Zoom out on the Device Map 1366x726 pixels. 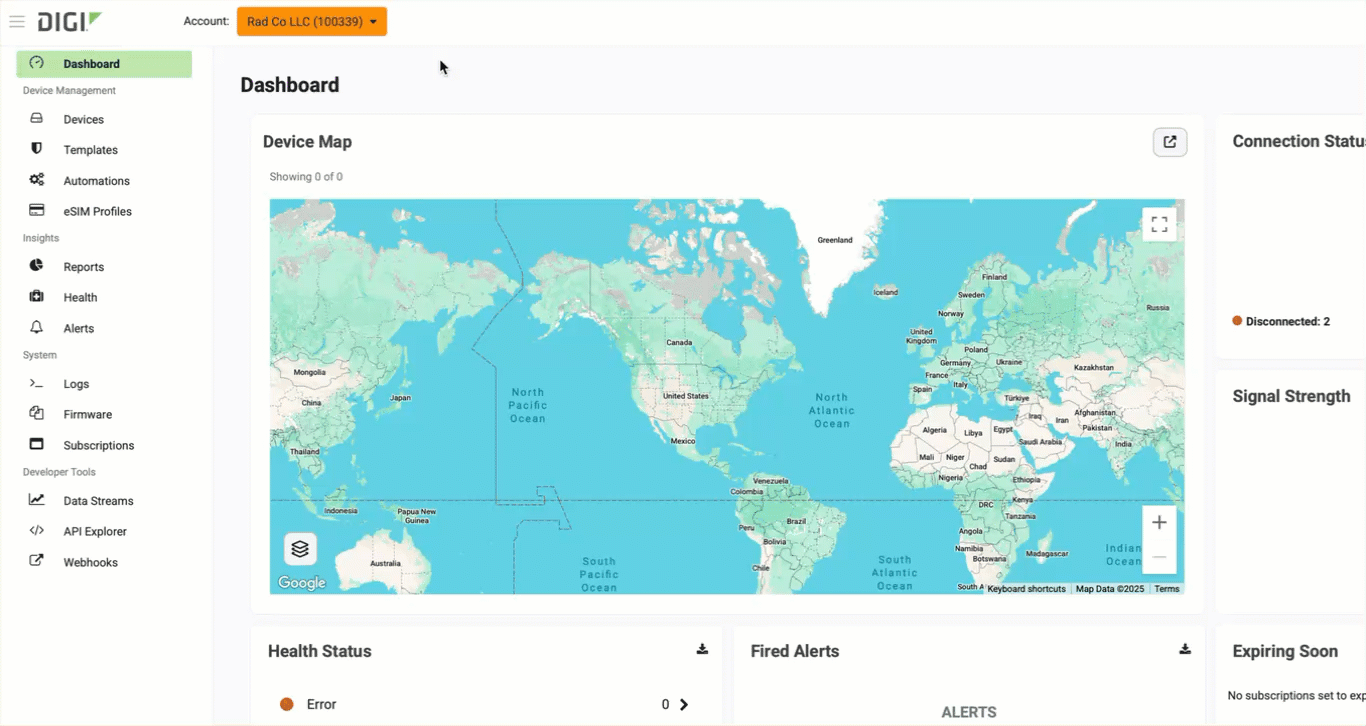point(1159,557)
